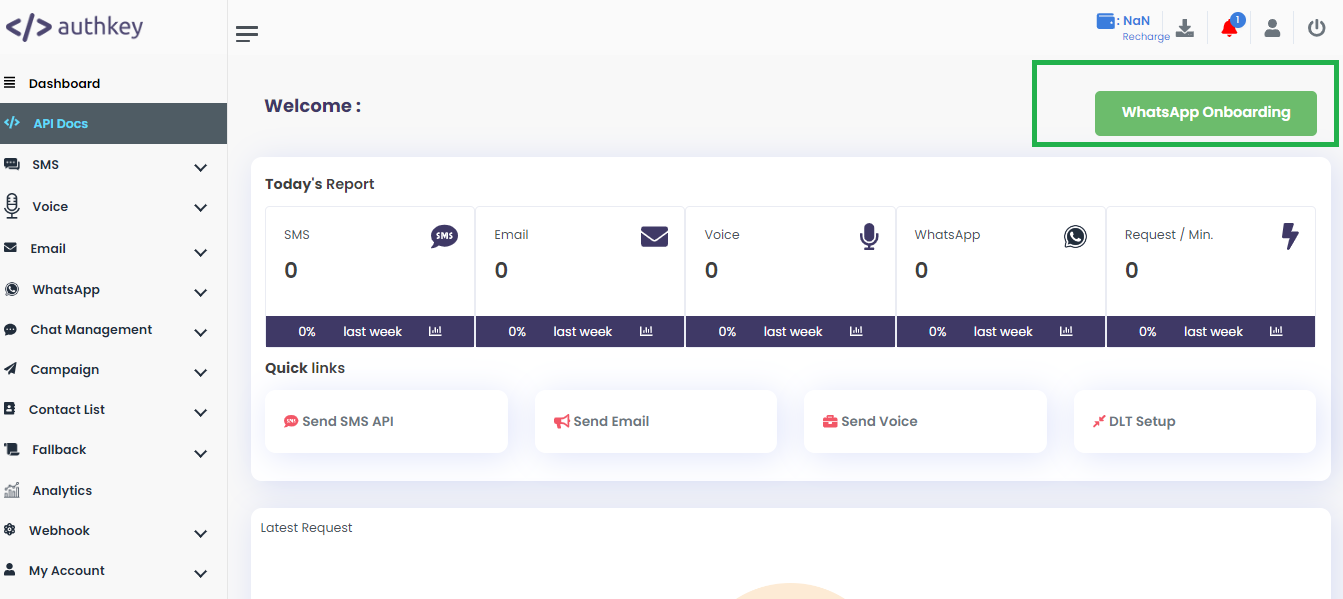Open the DLT Setup quick link
The image size is (1343, 599).
coord(1195,421)
